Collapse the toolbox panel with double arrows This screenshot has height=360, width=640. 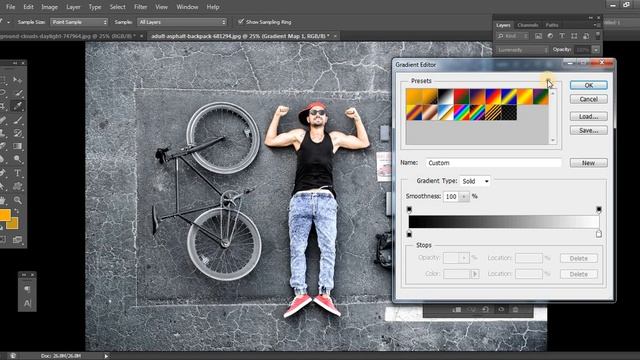coord(15,63)
